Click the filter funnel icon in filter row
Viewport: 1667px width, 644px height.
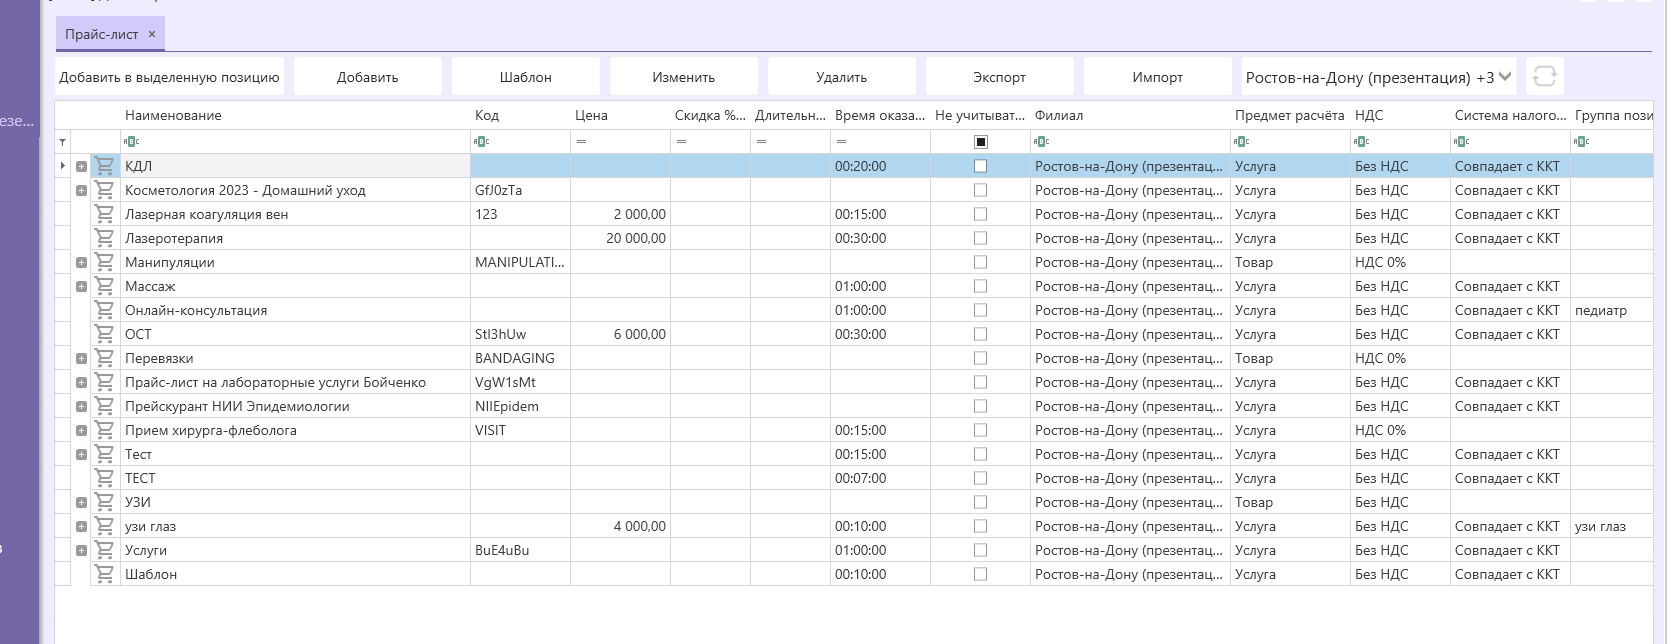point(63,142)
